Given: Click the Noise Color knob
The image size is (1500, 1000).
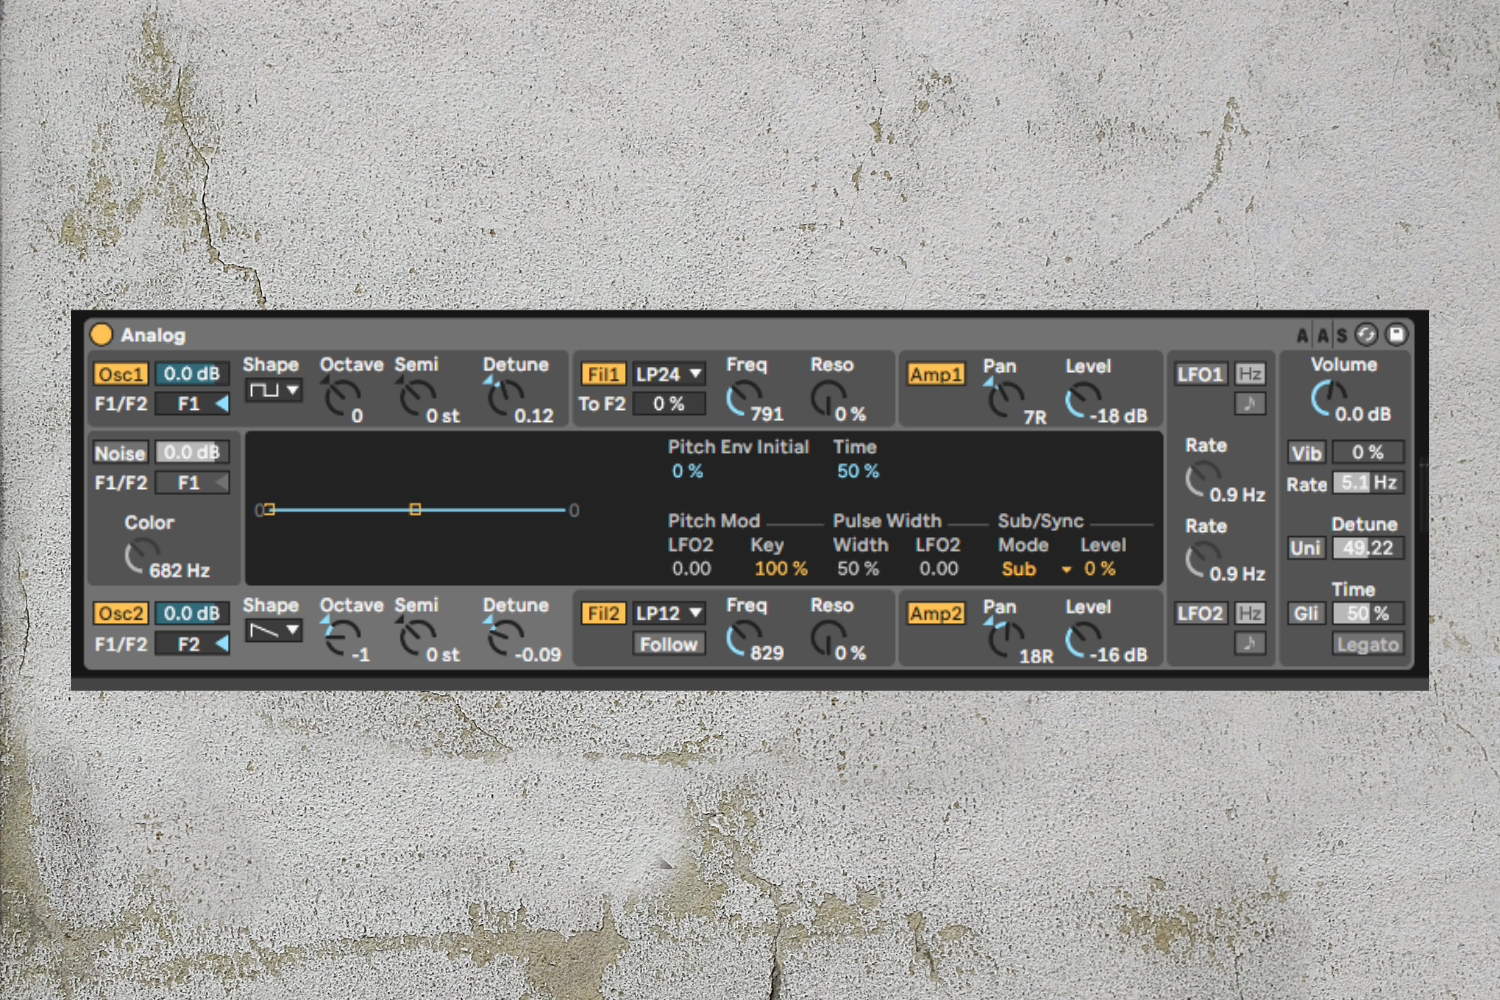Looking at the screenshot, I should tap(141, 556).
